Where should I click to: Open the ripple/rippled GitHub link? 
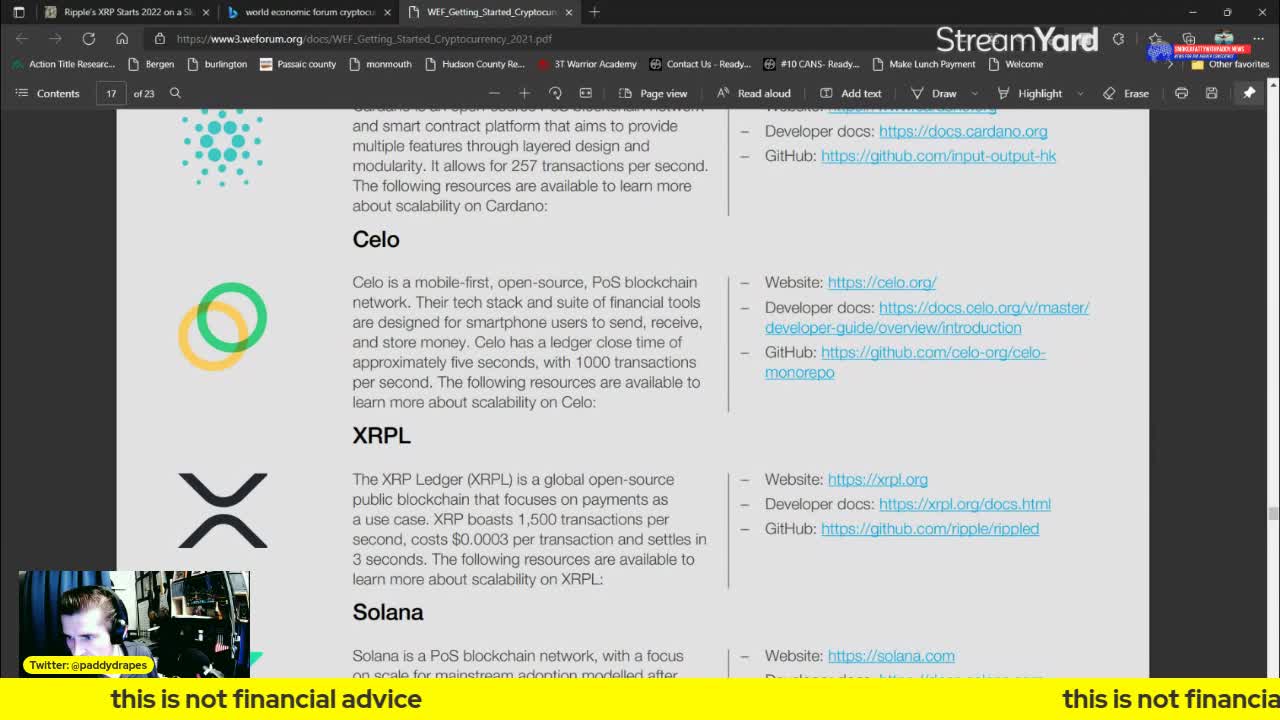930,529
